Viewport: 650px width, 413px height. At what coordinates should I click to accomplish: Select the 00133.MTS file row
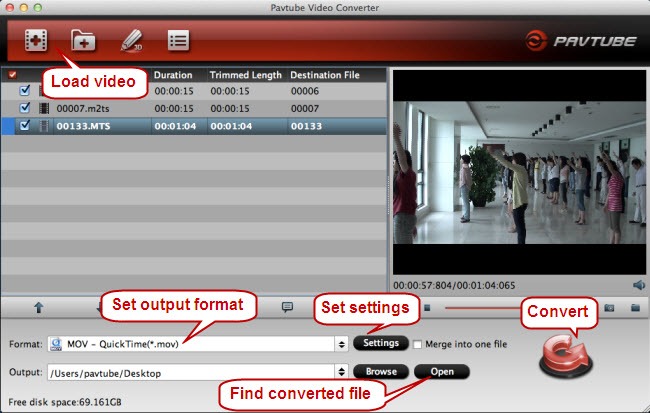click(194, 126)
